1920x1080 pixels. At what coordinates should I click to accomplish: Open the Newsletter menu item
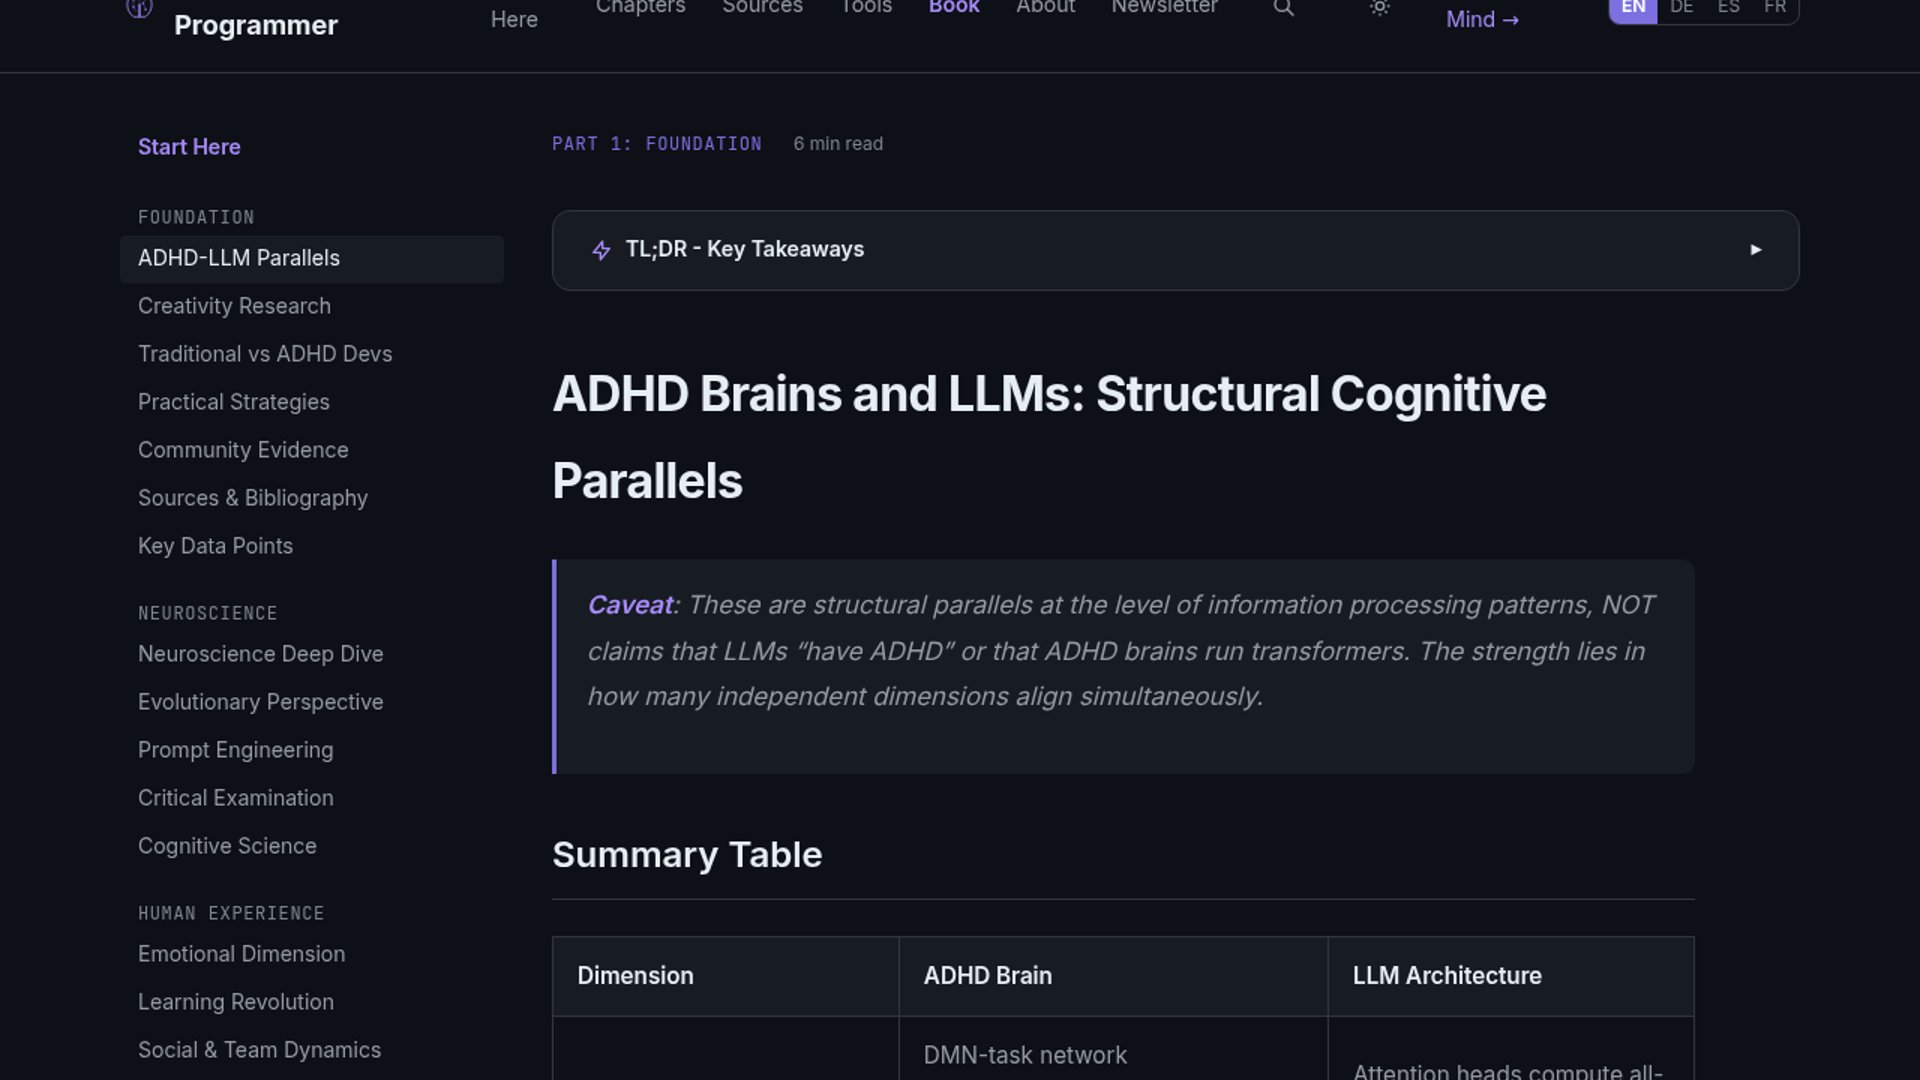coord(1164,8)
